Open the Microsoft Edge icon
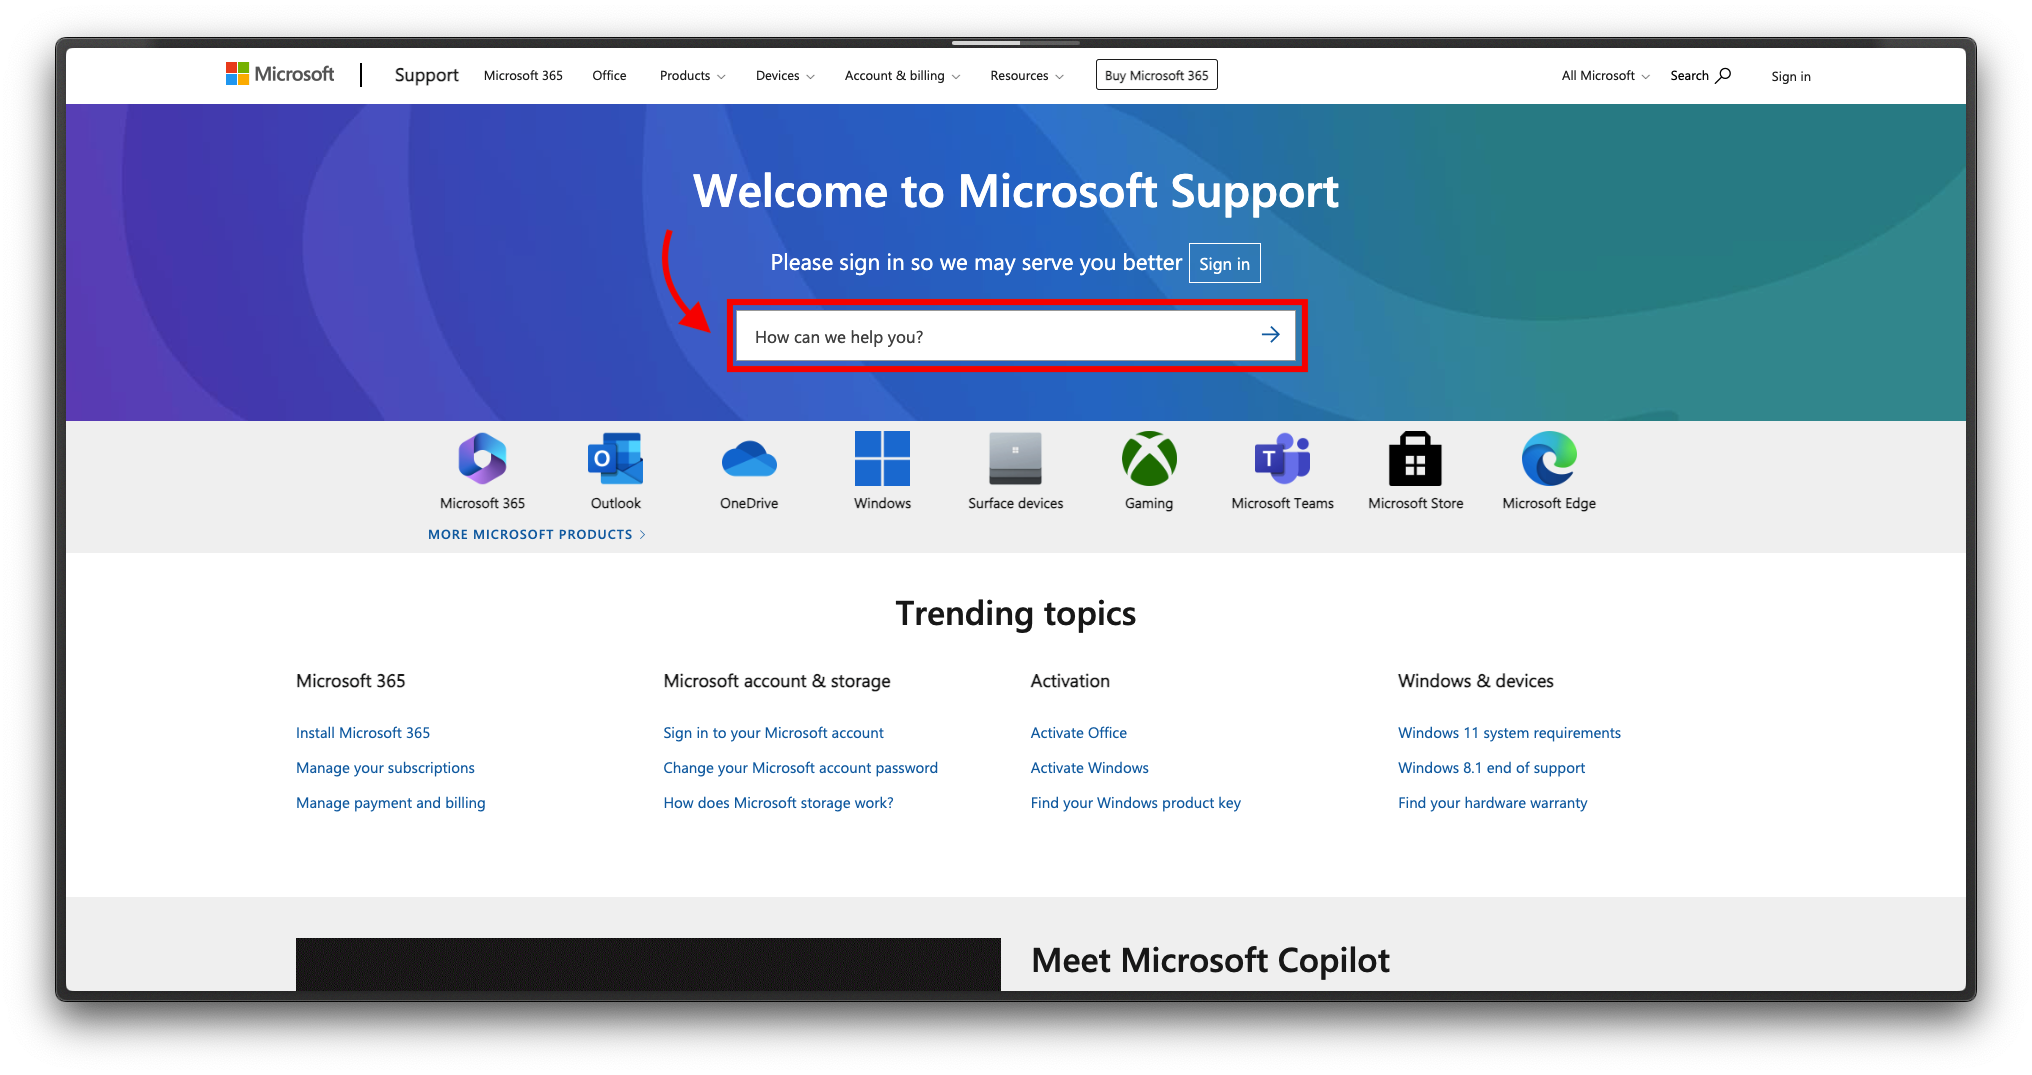Viewport: 2032px width, 1075px height. (1549, 459)
